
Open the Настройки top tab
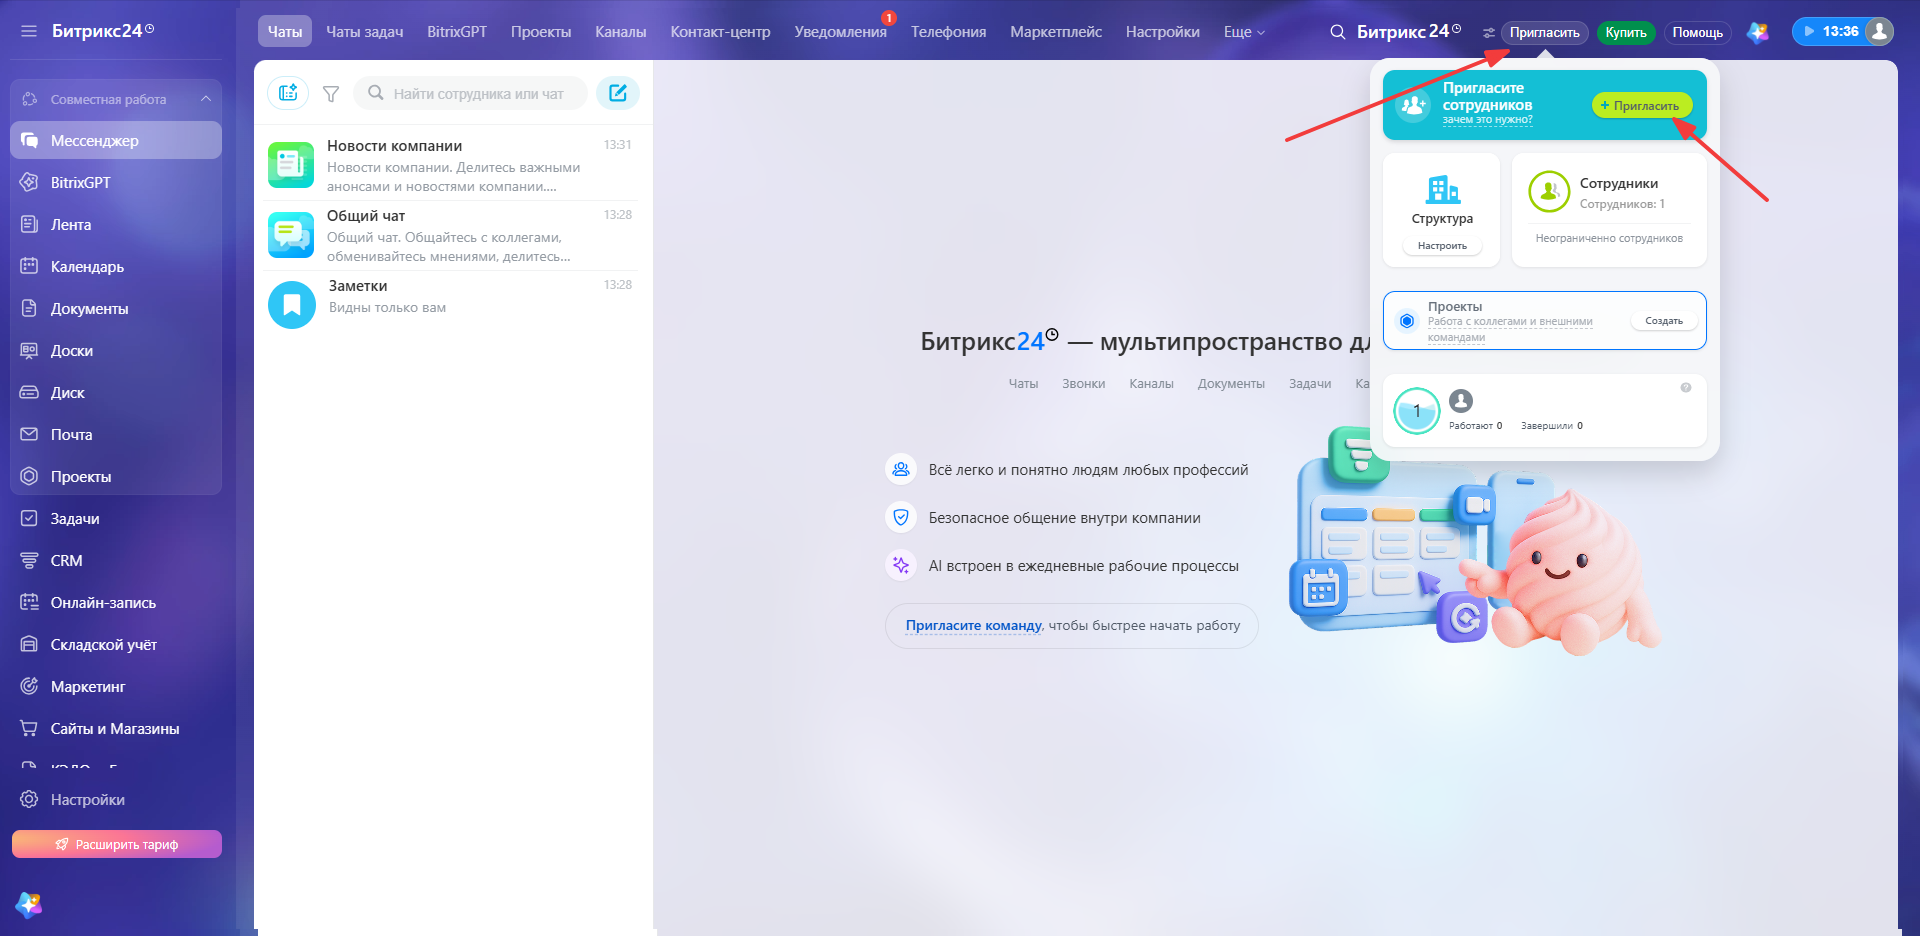click(1163, 32)
